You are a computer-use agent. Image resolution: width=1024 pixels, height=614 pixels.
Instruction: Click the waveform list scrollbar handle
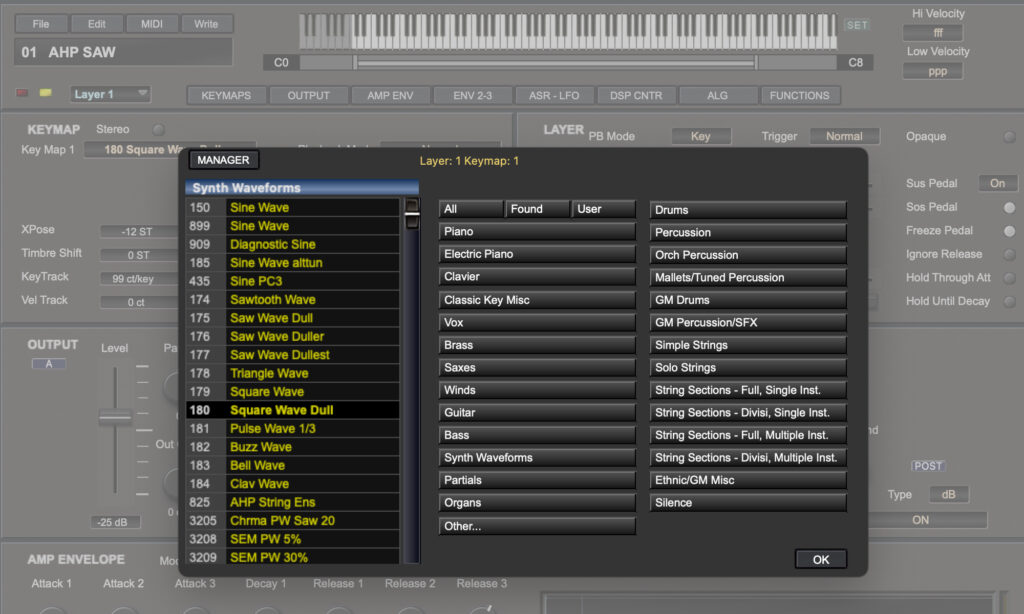click(411, 214)
